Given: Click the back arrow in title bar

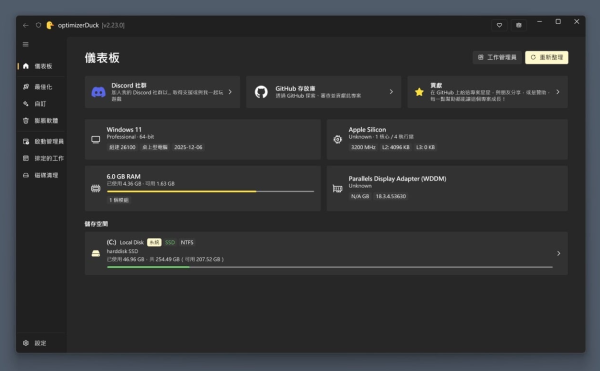Looking at the screenshot, I should click(x=26, y=25).
